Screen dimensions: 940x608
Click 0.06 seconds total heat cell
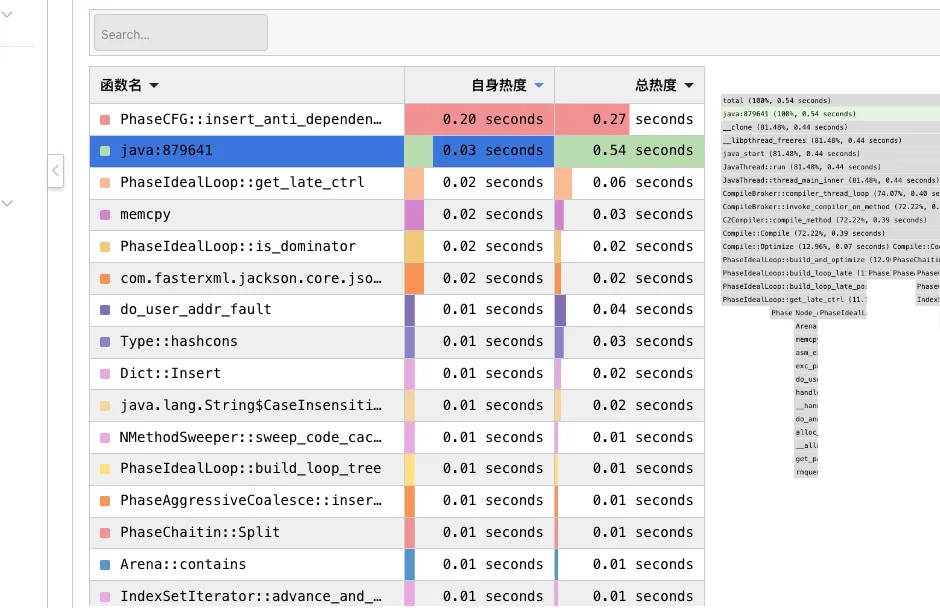pos(629,182)
